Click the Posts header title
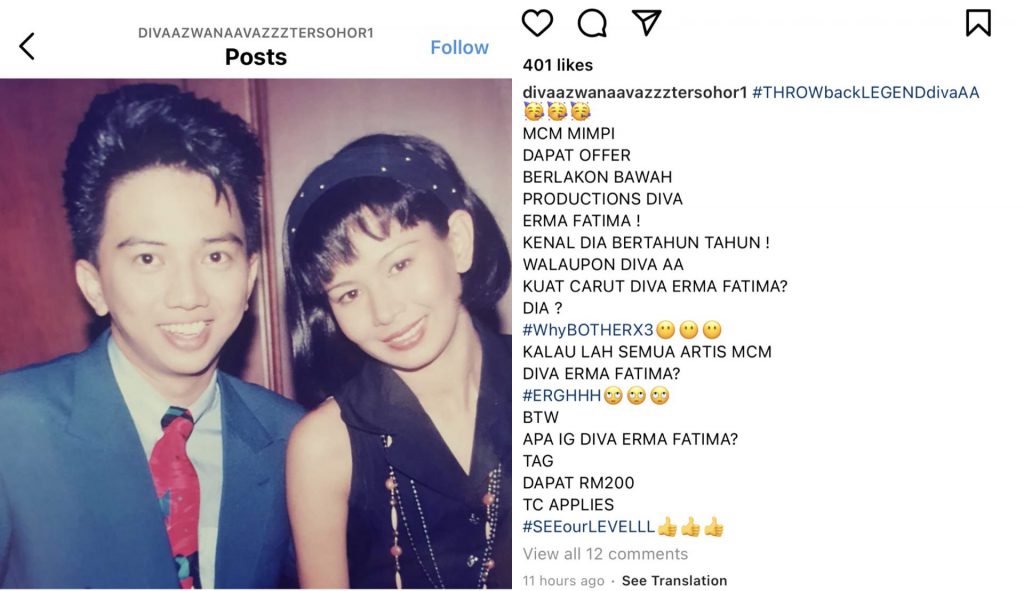 (x=256, y=57)
